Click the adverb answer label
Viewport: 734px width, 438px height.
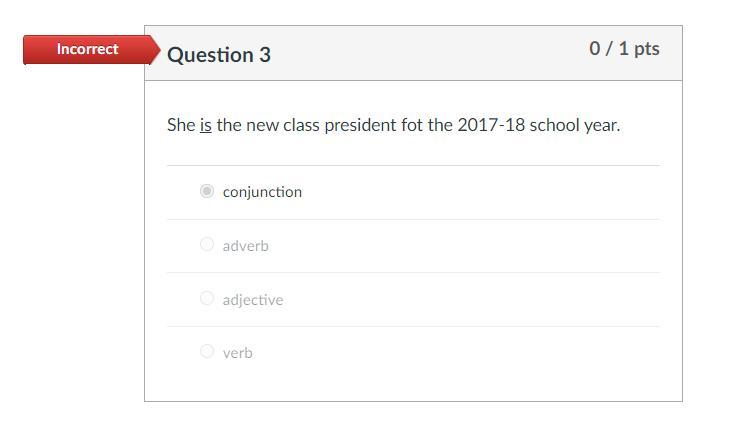click(245, 246)
